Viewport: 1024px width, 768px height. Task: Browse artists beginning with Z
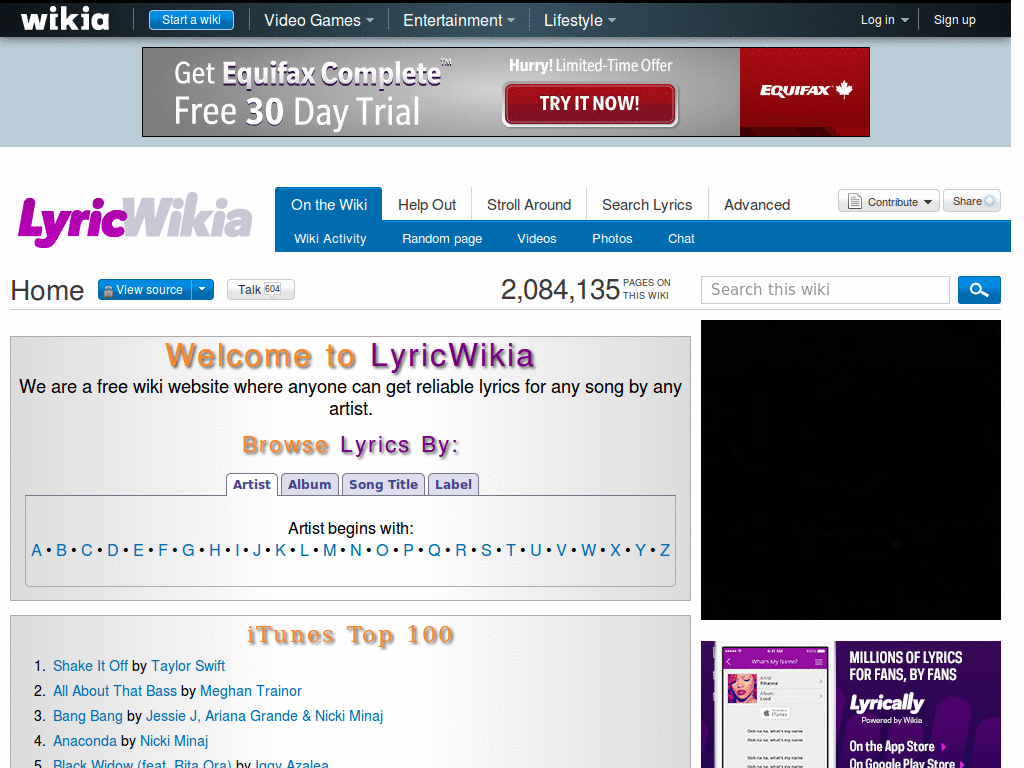[665, 551]
